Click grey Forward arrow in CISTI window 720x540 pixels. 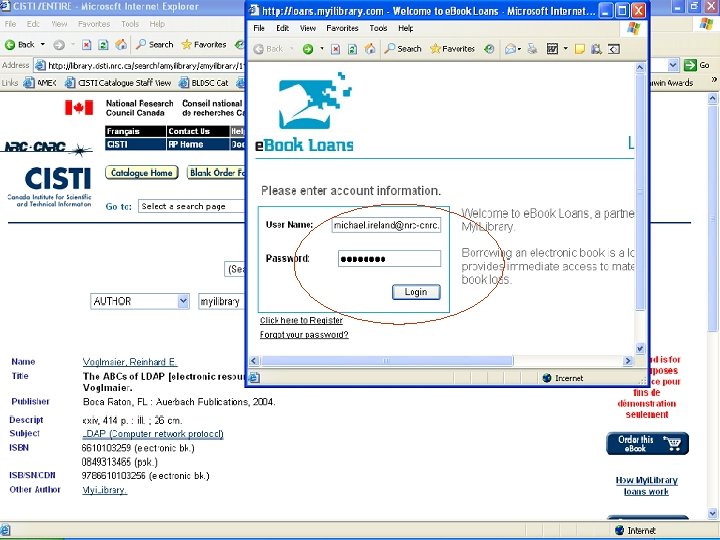pos(59,45)
